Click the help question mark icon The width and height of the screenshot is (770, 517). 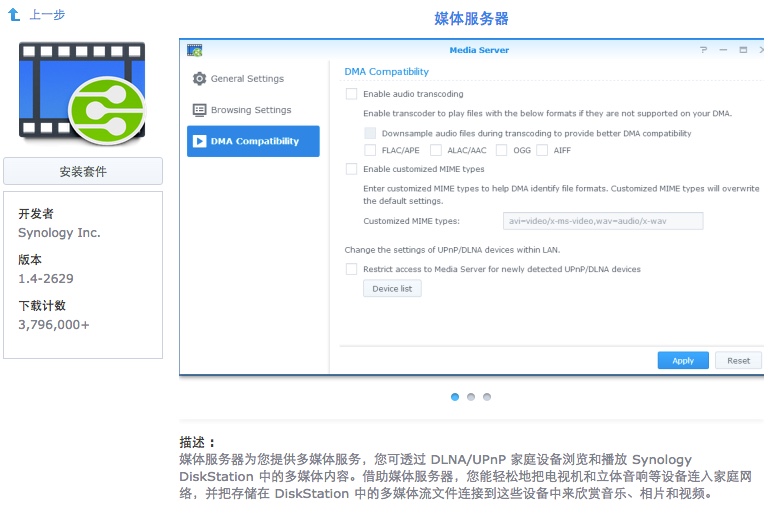pyautogui.click(x=703, y=50)
